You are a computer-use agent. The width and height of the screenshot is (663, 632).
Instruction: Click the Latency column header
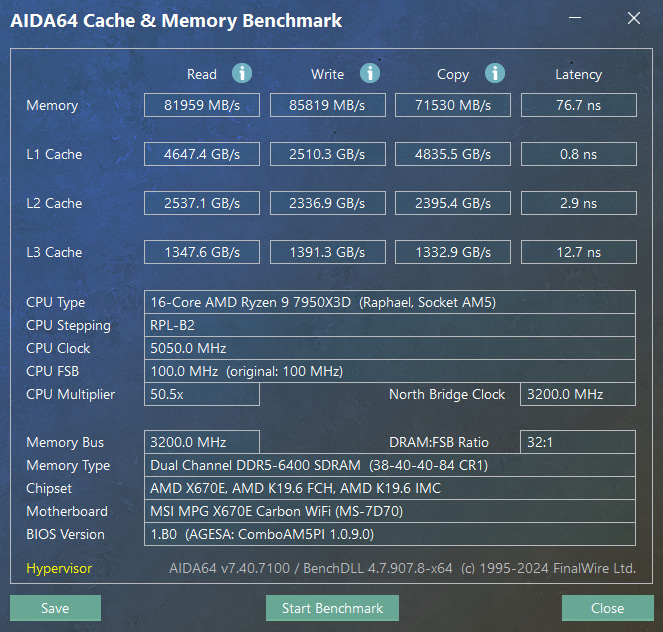(x=578, y=75)
